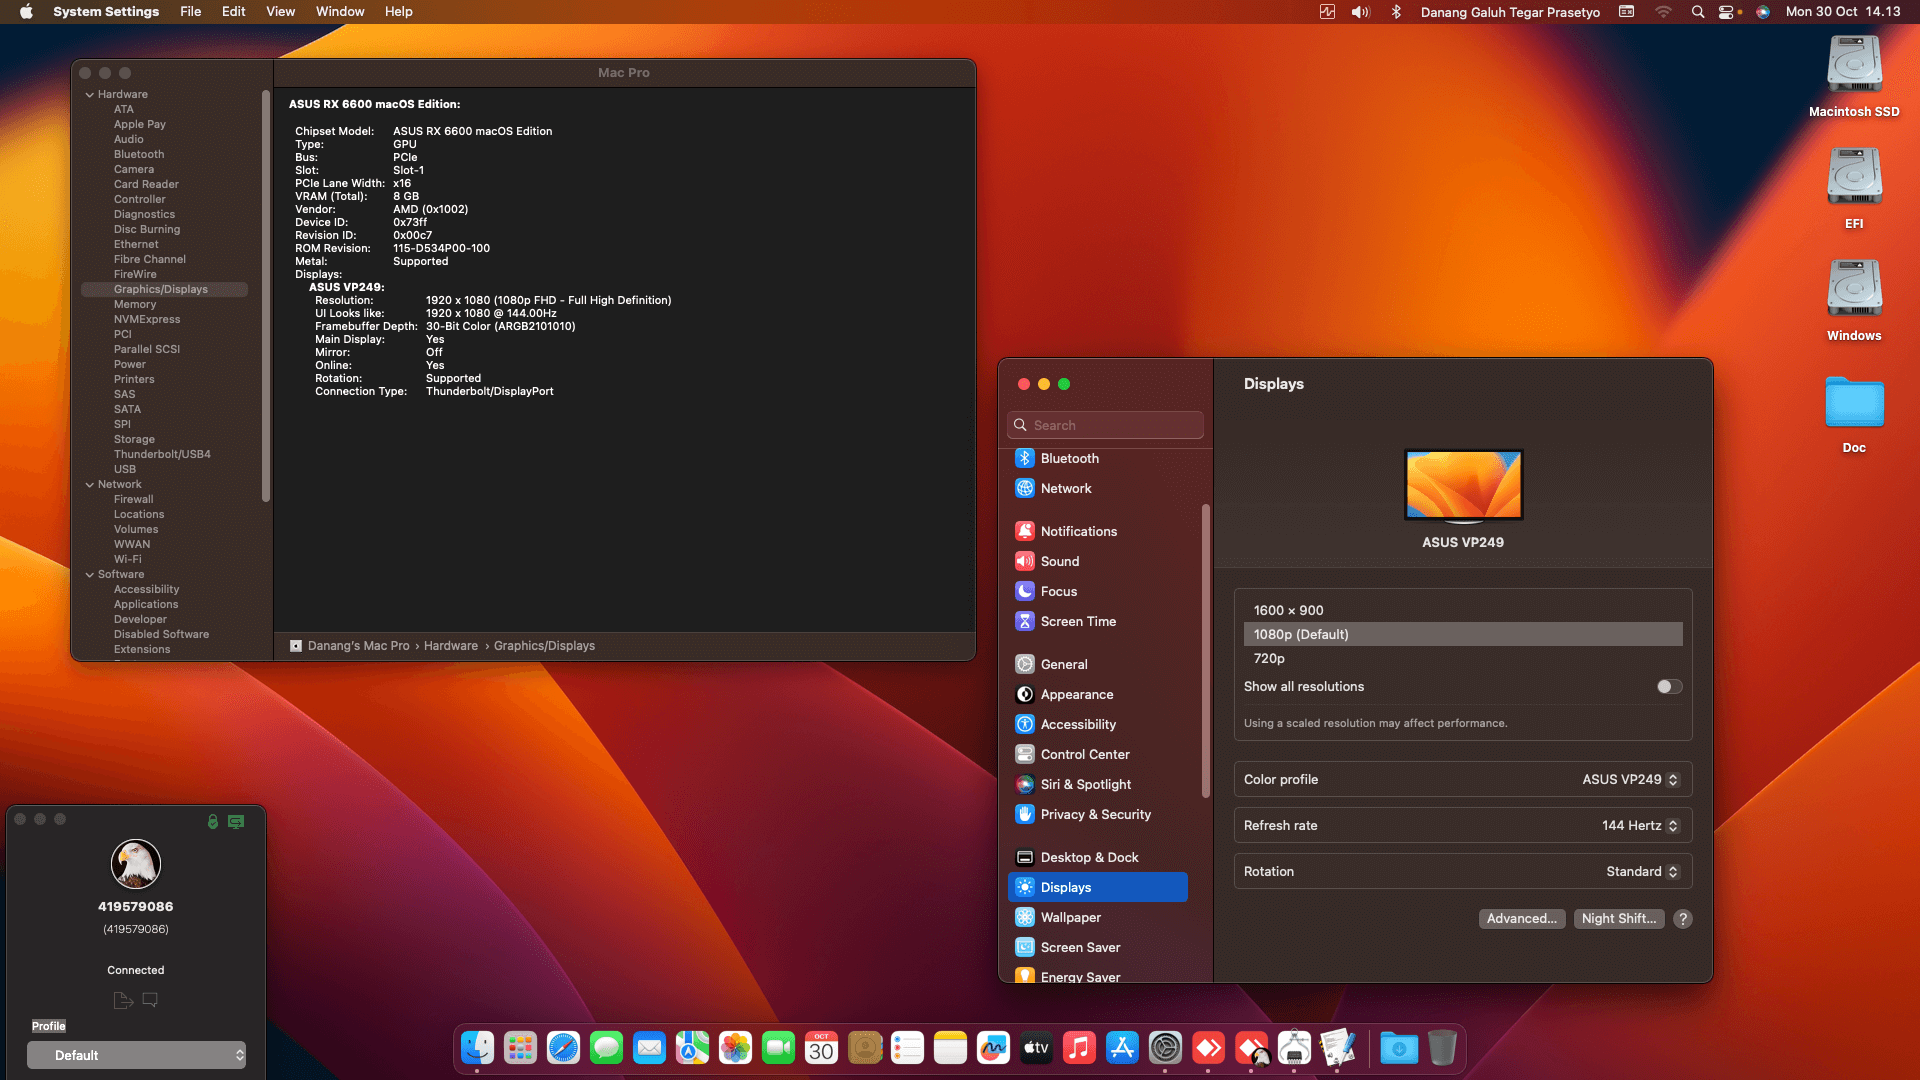Collapse the Network section in System Information

[90, 484]
